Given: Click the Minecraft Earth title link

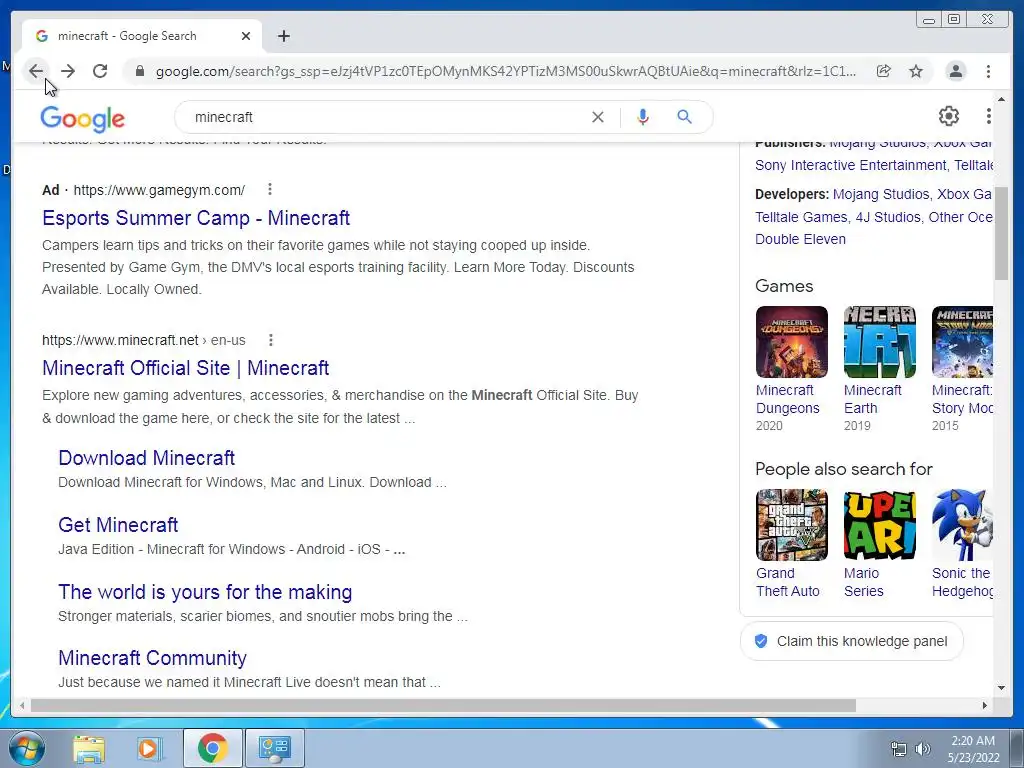Looking at the screenshot, I should click(872, 399).
